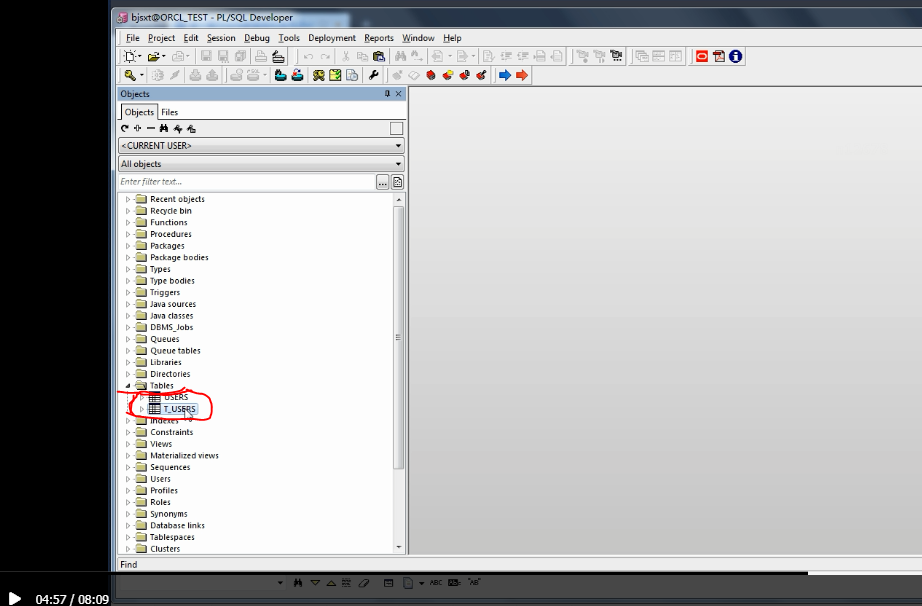Image resolution: width=922 pixels, height=606 pixels.
Task: Open Preferences wrench icon
Action: pyautogui.click(x=373, y=75)
